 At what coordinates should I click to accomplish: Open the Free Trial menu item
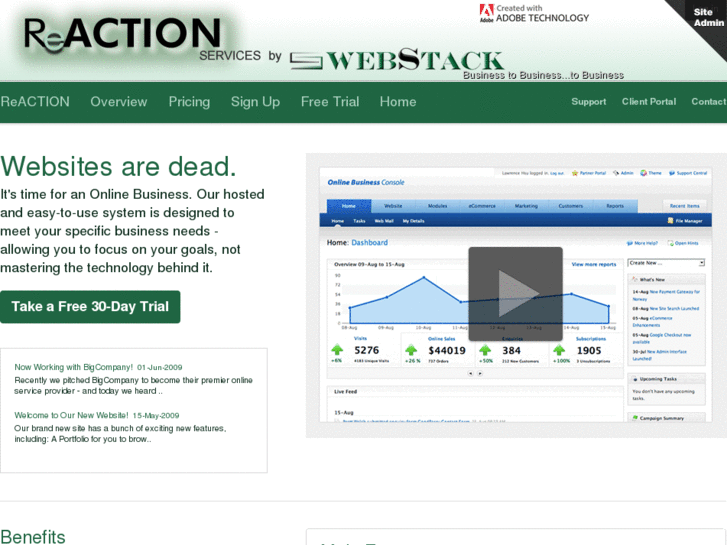(330, 102)
